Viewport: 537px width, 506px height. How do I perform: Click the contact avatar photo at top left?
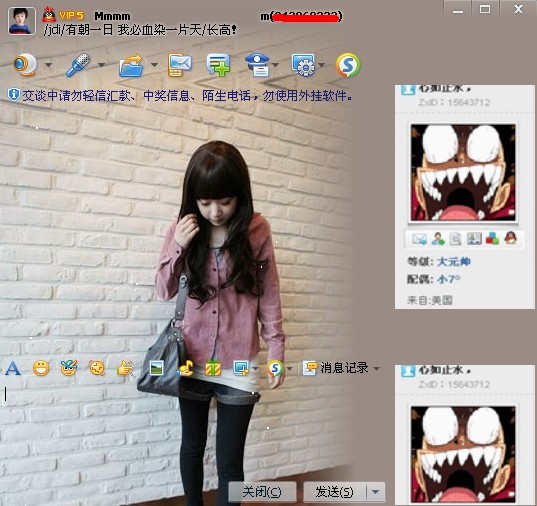(22, 21)
